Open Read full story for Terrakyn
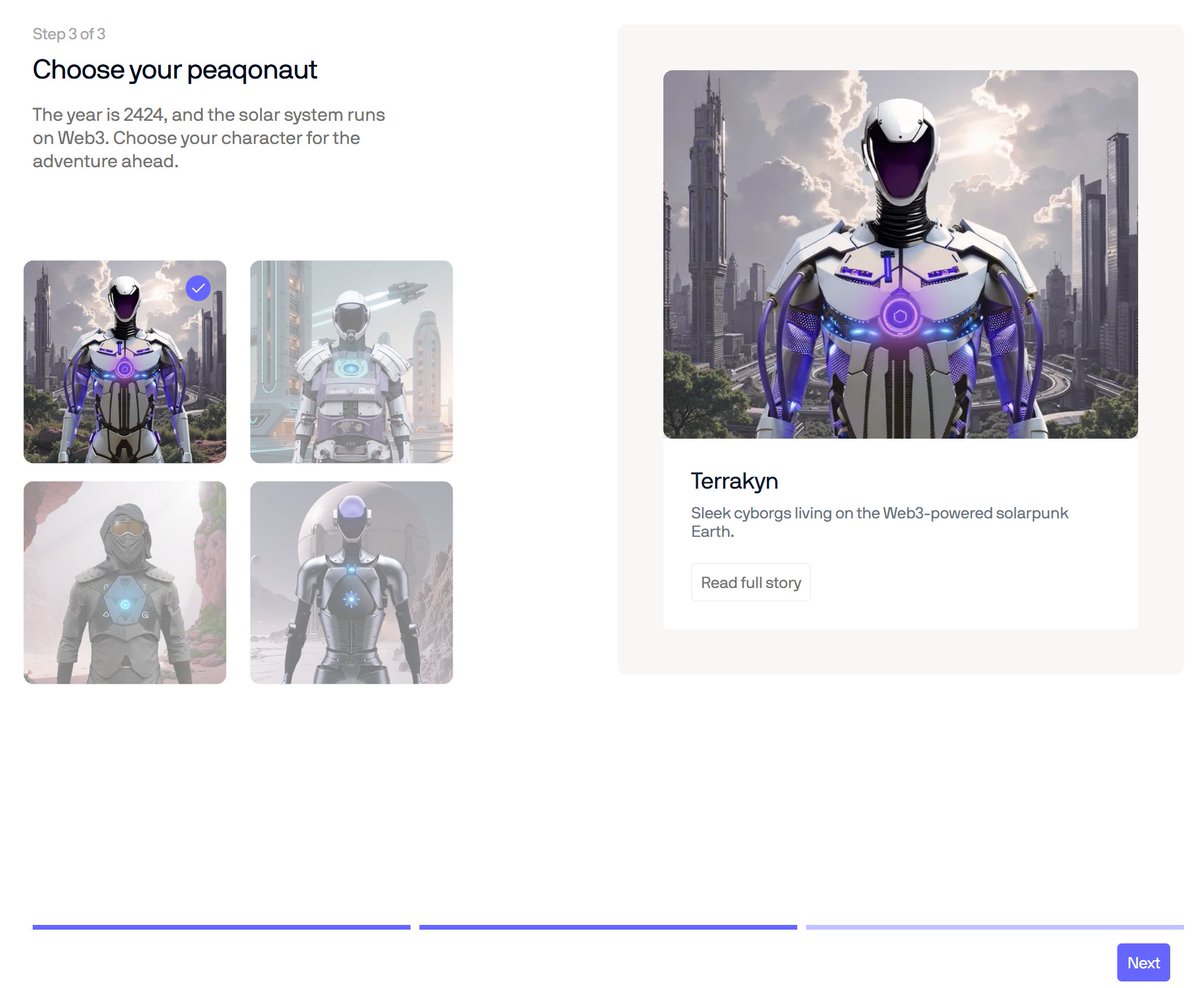The height and width of the screenshot is (988, 1200). (x=751, y=582)
